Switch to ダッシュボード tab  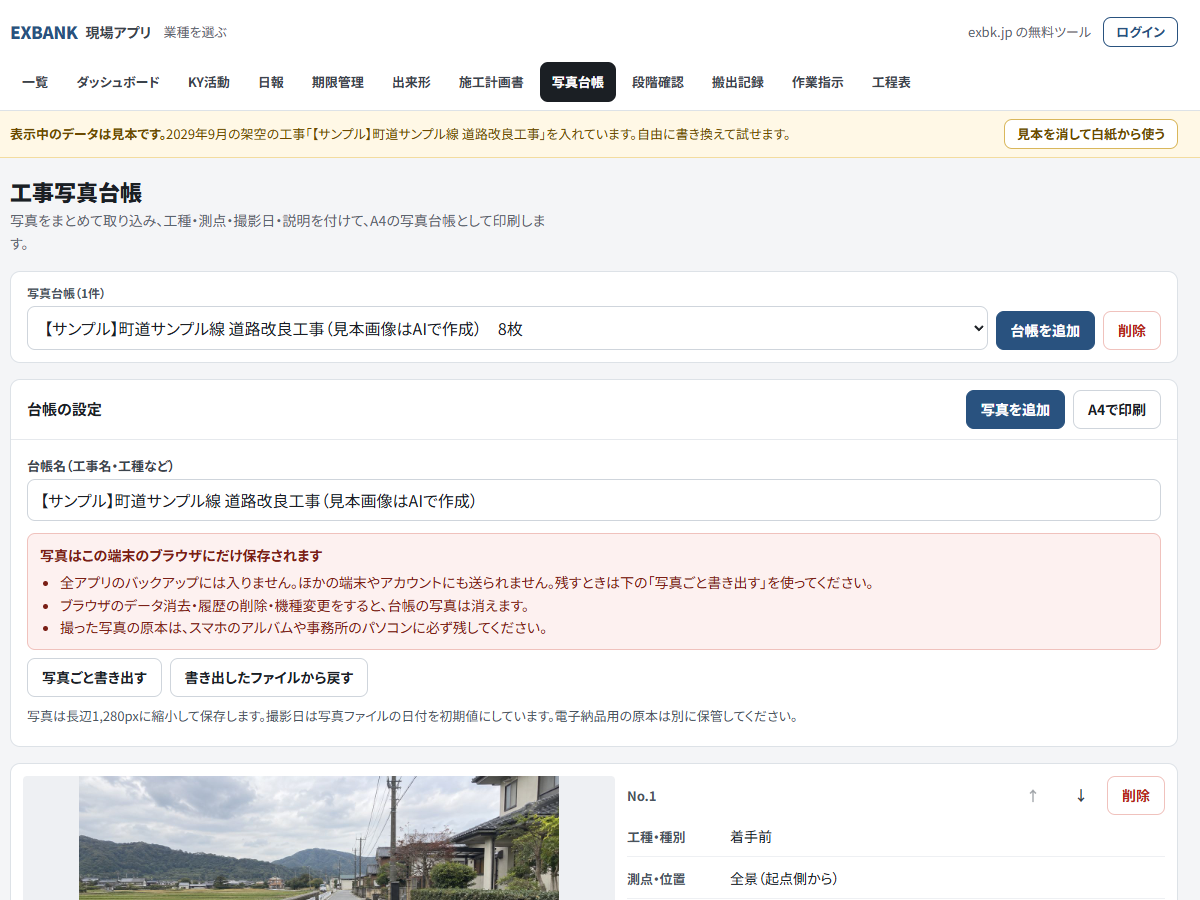pyautogui.click(x=118, y=82)
